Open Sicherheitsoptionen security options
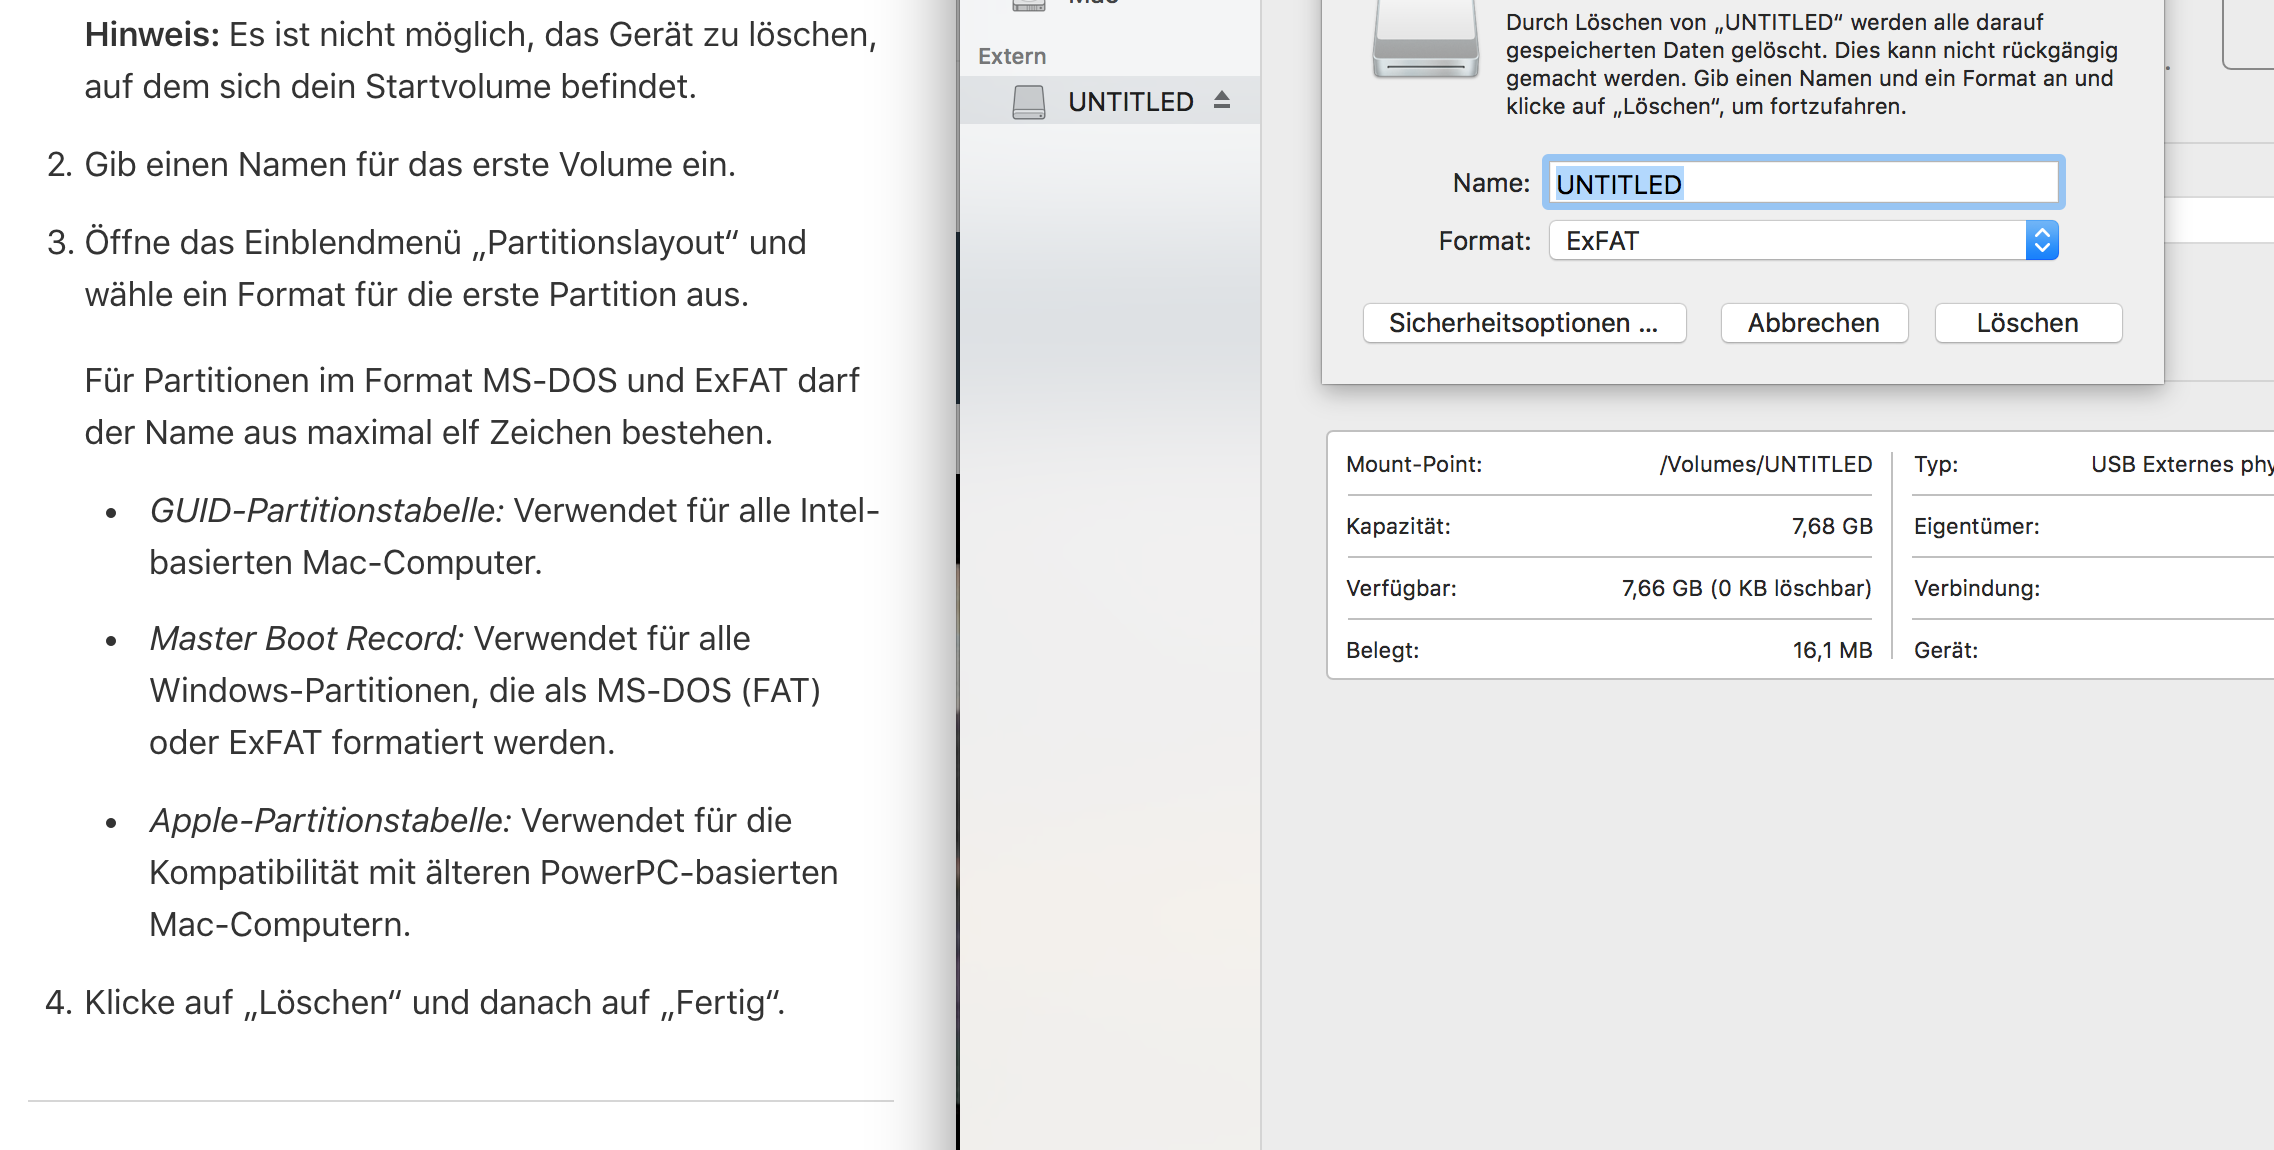The height and width of the screenshot is (1150, 2274). click(x=1523, y=323)
